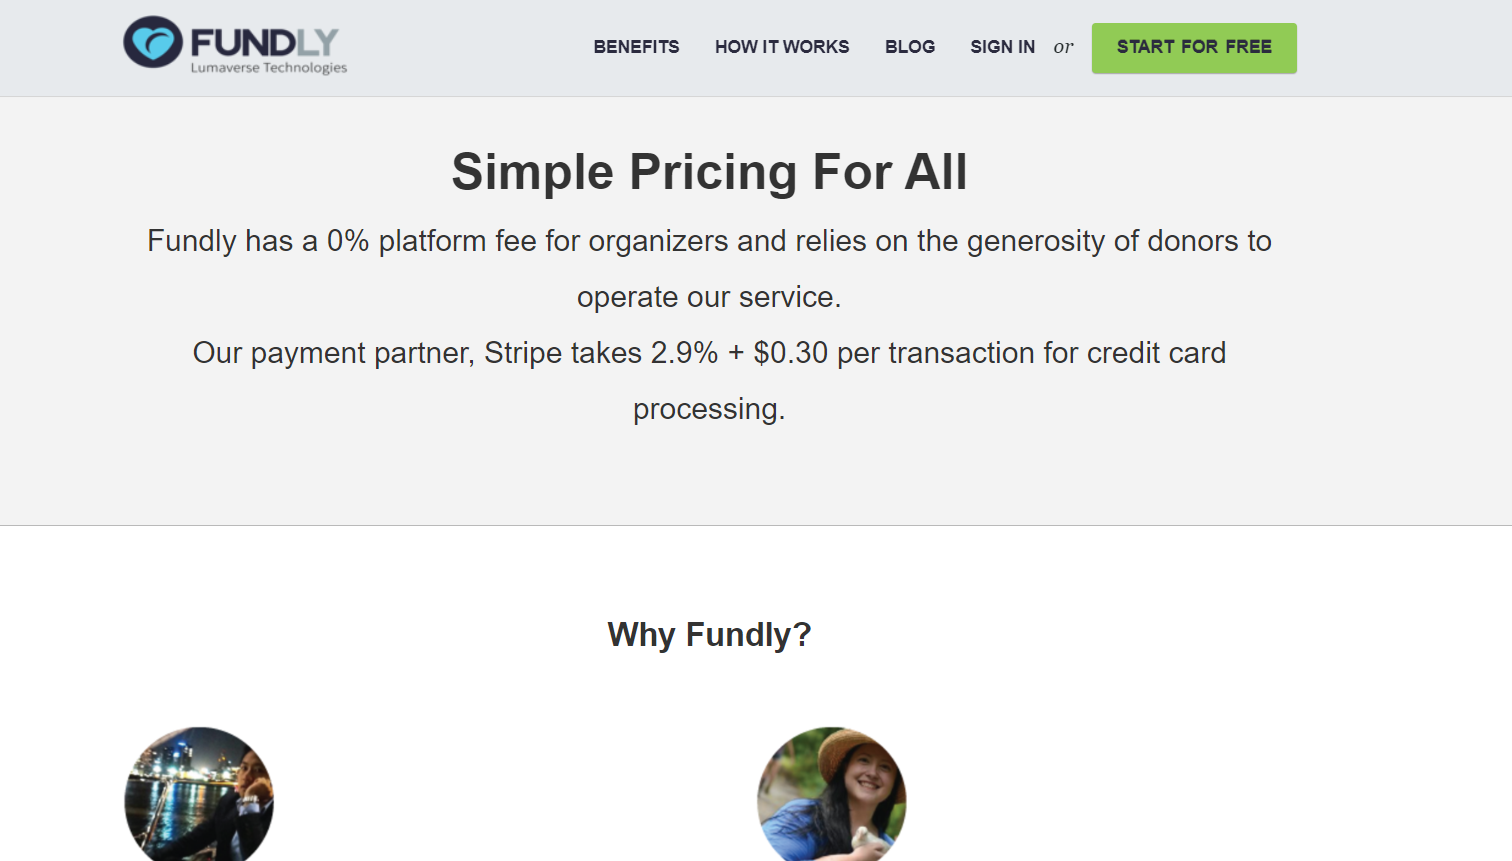Click "Our payment partner" in pricing text
Viewport: 1512px width, 861px height.
[x=332, y=353]
